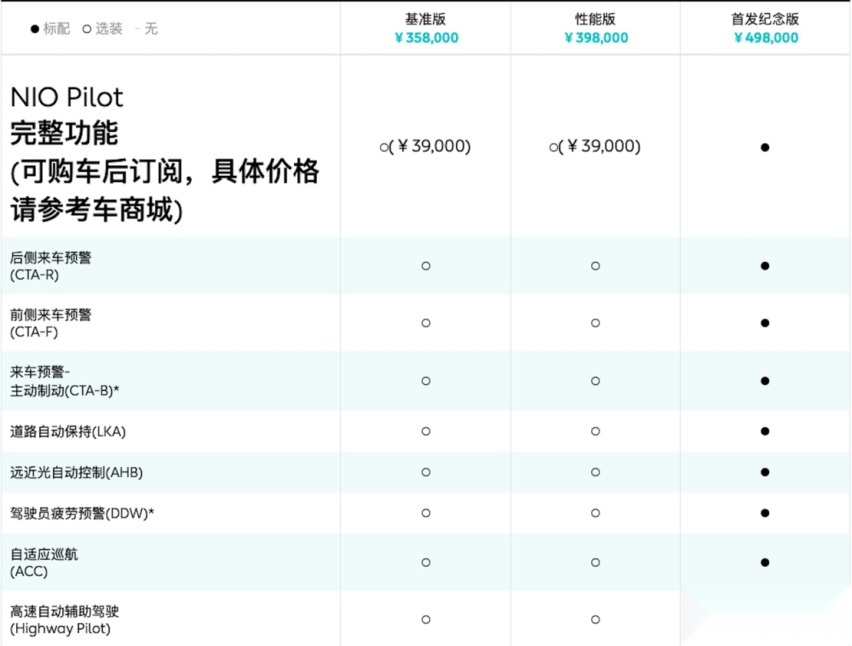Click CTA-F standard dot under 首发纪念版
Screen dimensions: 852x646
click(765, 323)
